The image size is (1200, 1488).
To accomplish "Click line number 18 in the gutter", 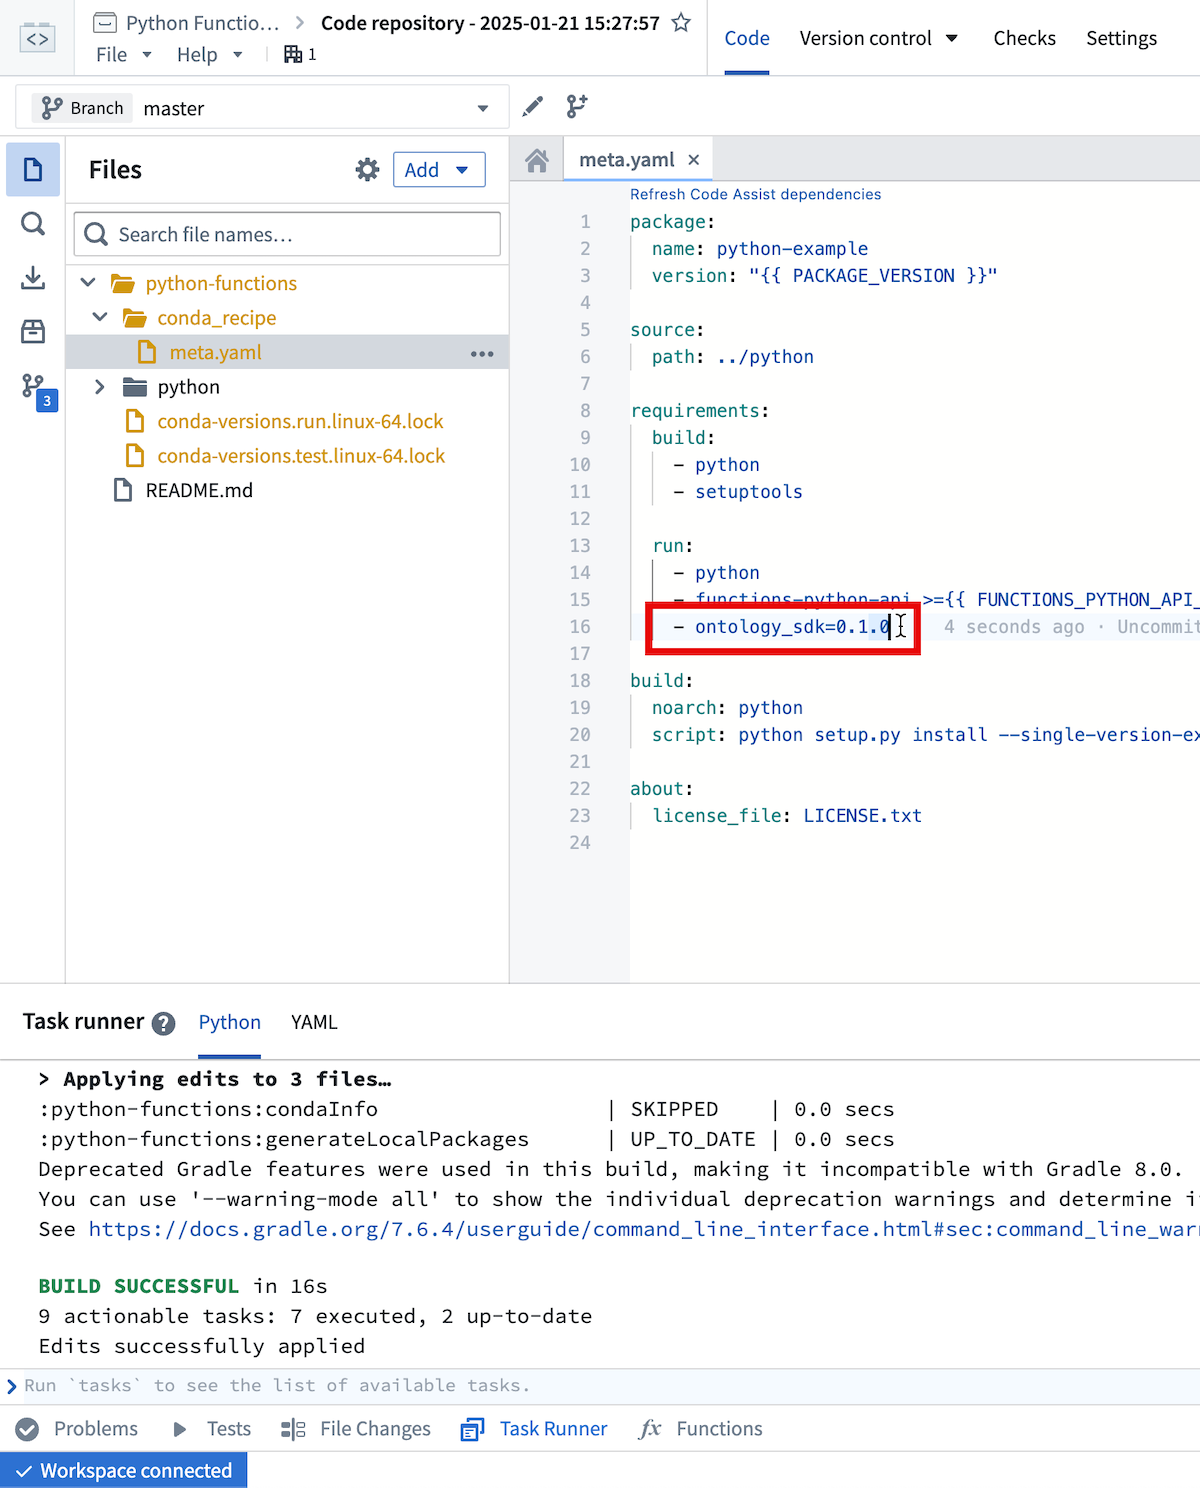I will point(580,680).
